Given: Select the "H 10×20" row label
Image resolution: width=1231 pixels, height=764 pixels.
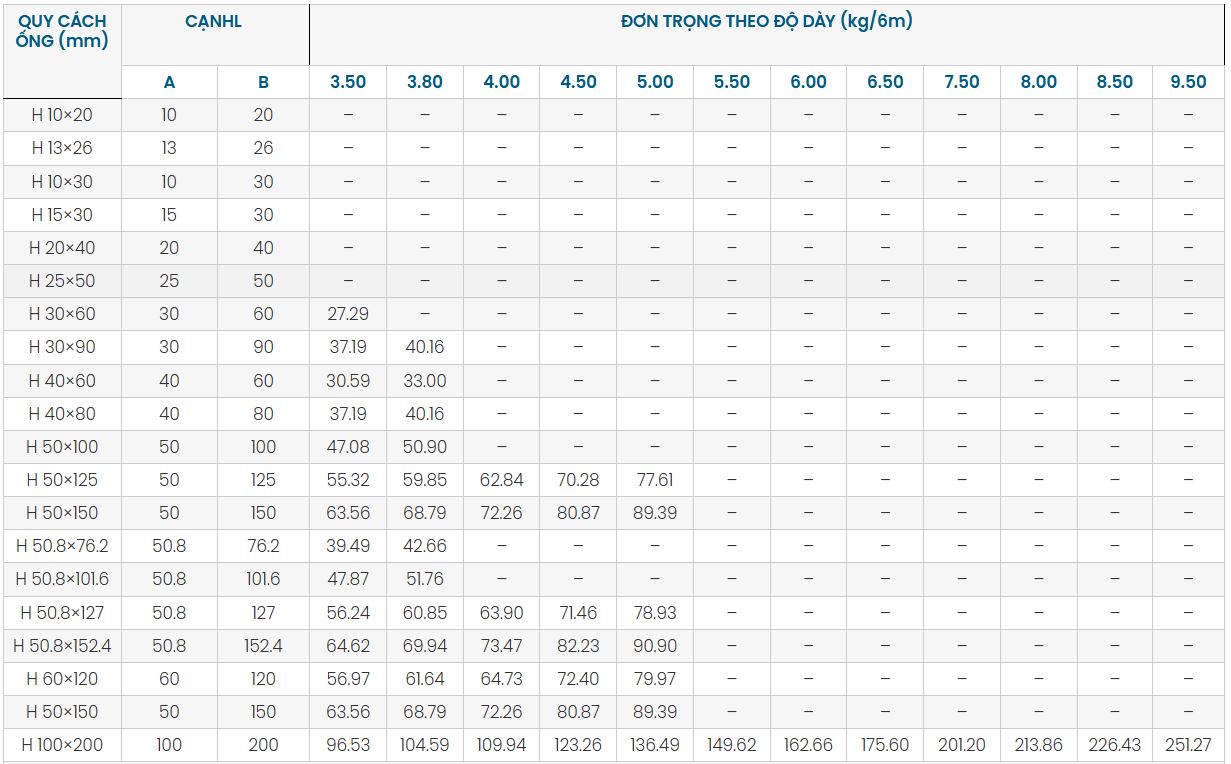Looking at the screenshot, I should (x=62, y=115).
